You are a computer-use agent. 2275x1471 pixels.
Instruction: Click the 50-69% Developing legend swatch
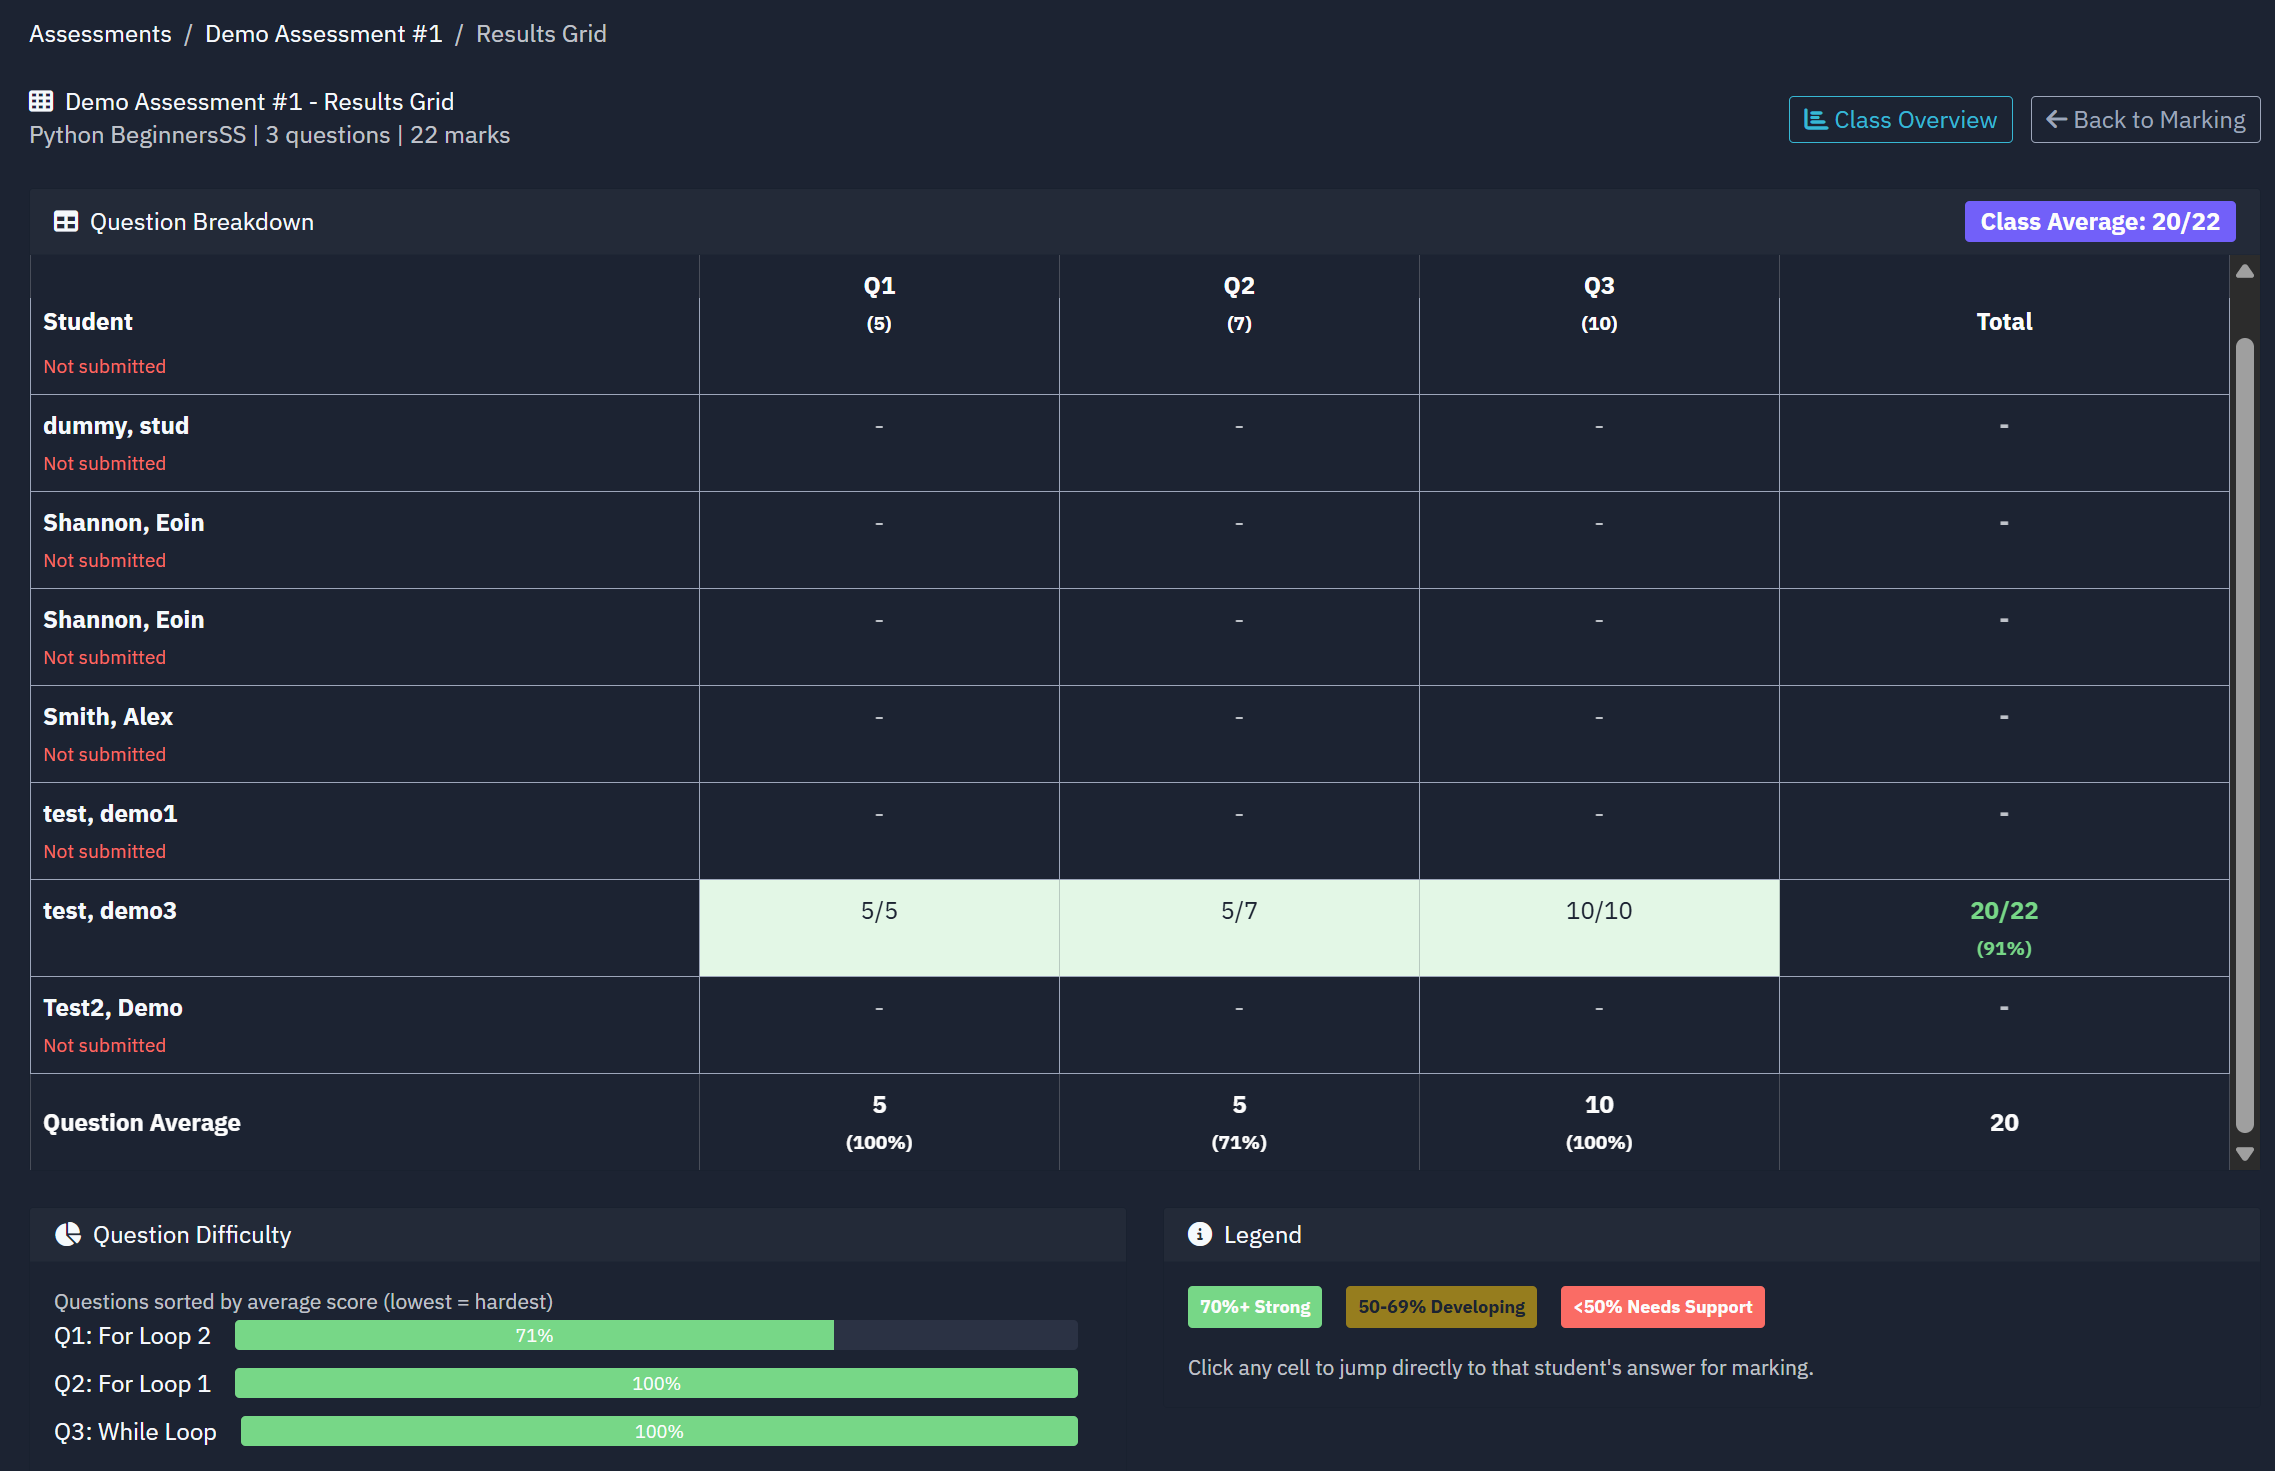(1440, 1307)
